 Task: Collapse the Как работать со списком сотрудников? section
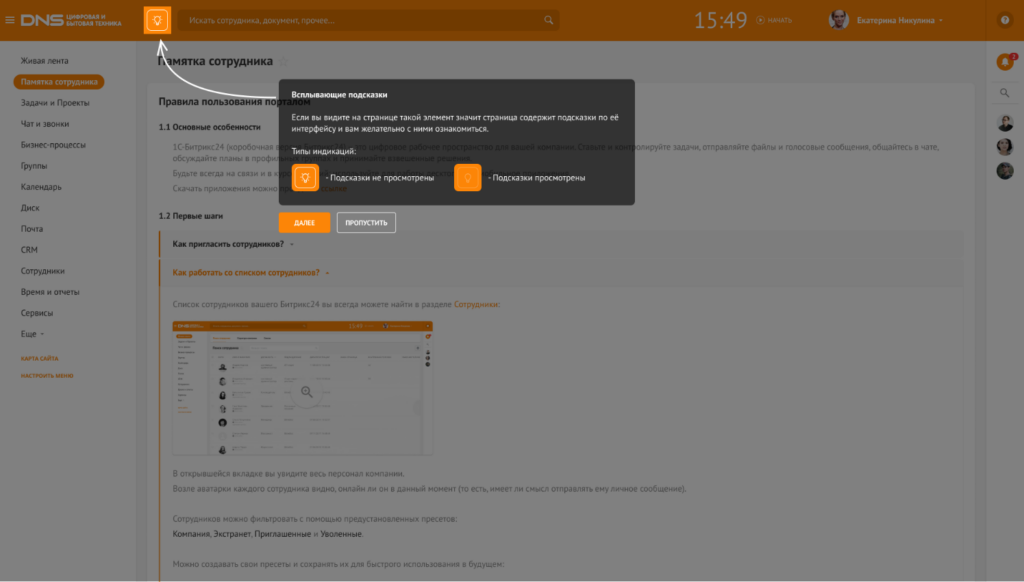(x=251, y=273)
